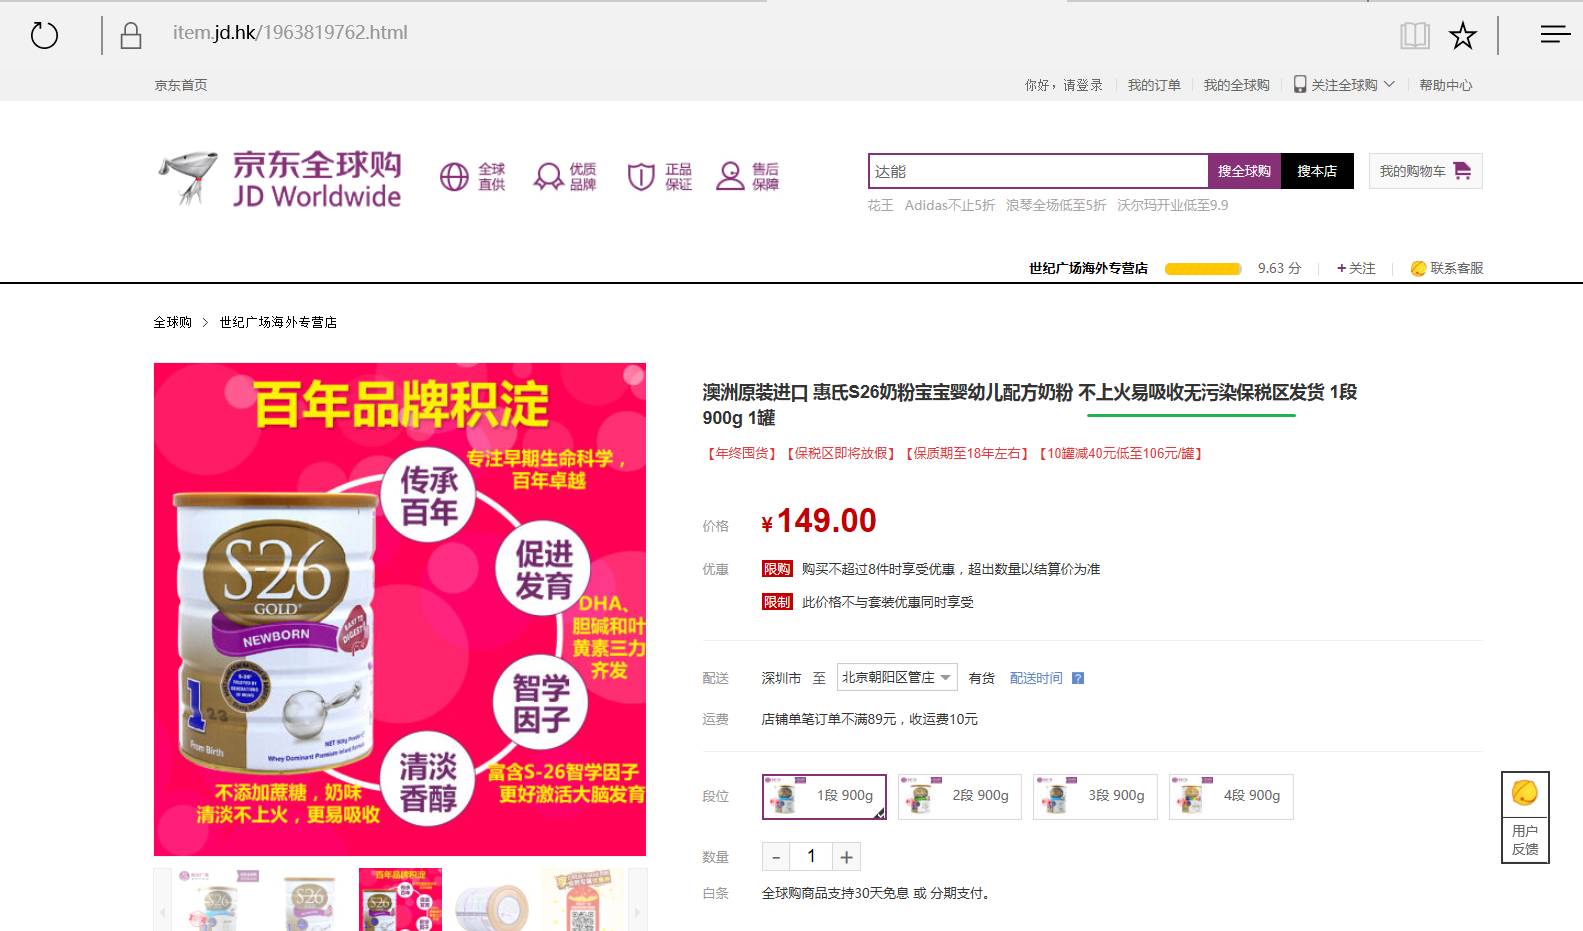Click hot keyword 花王

(x=880, y=205)
